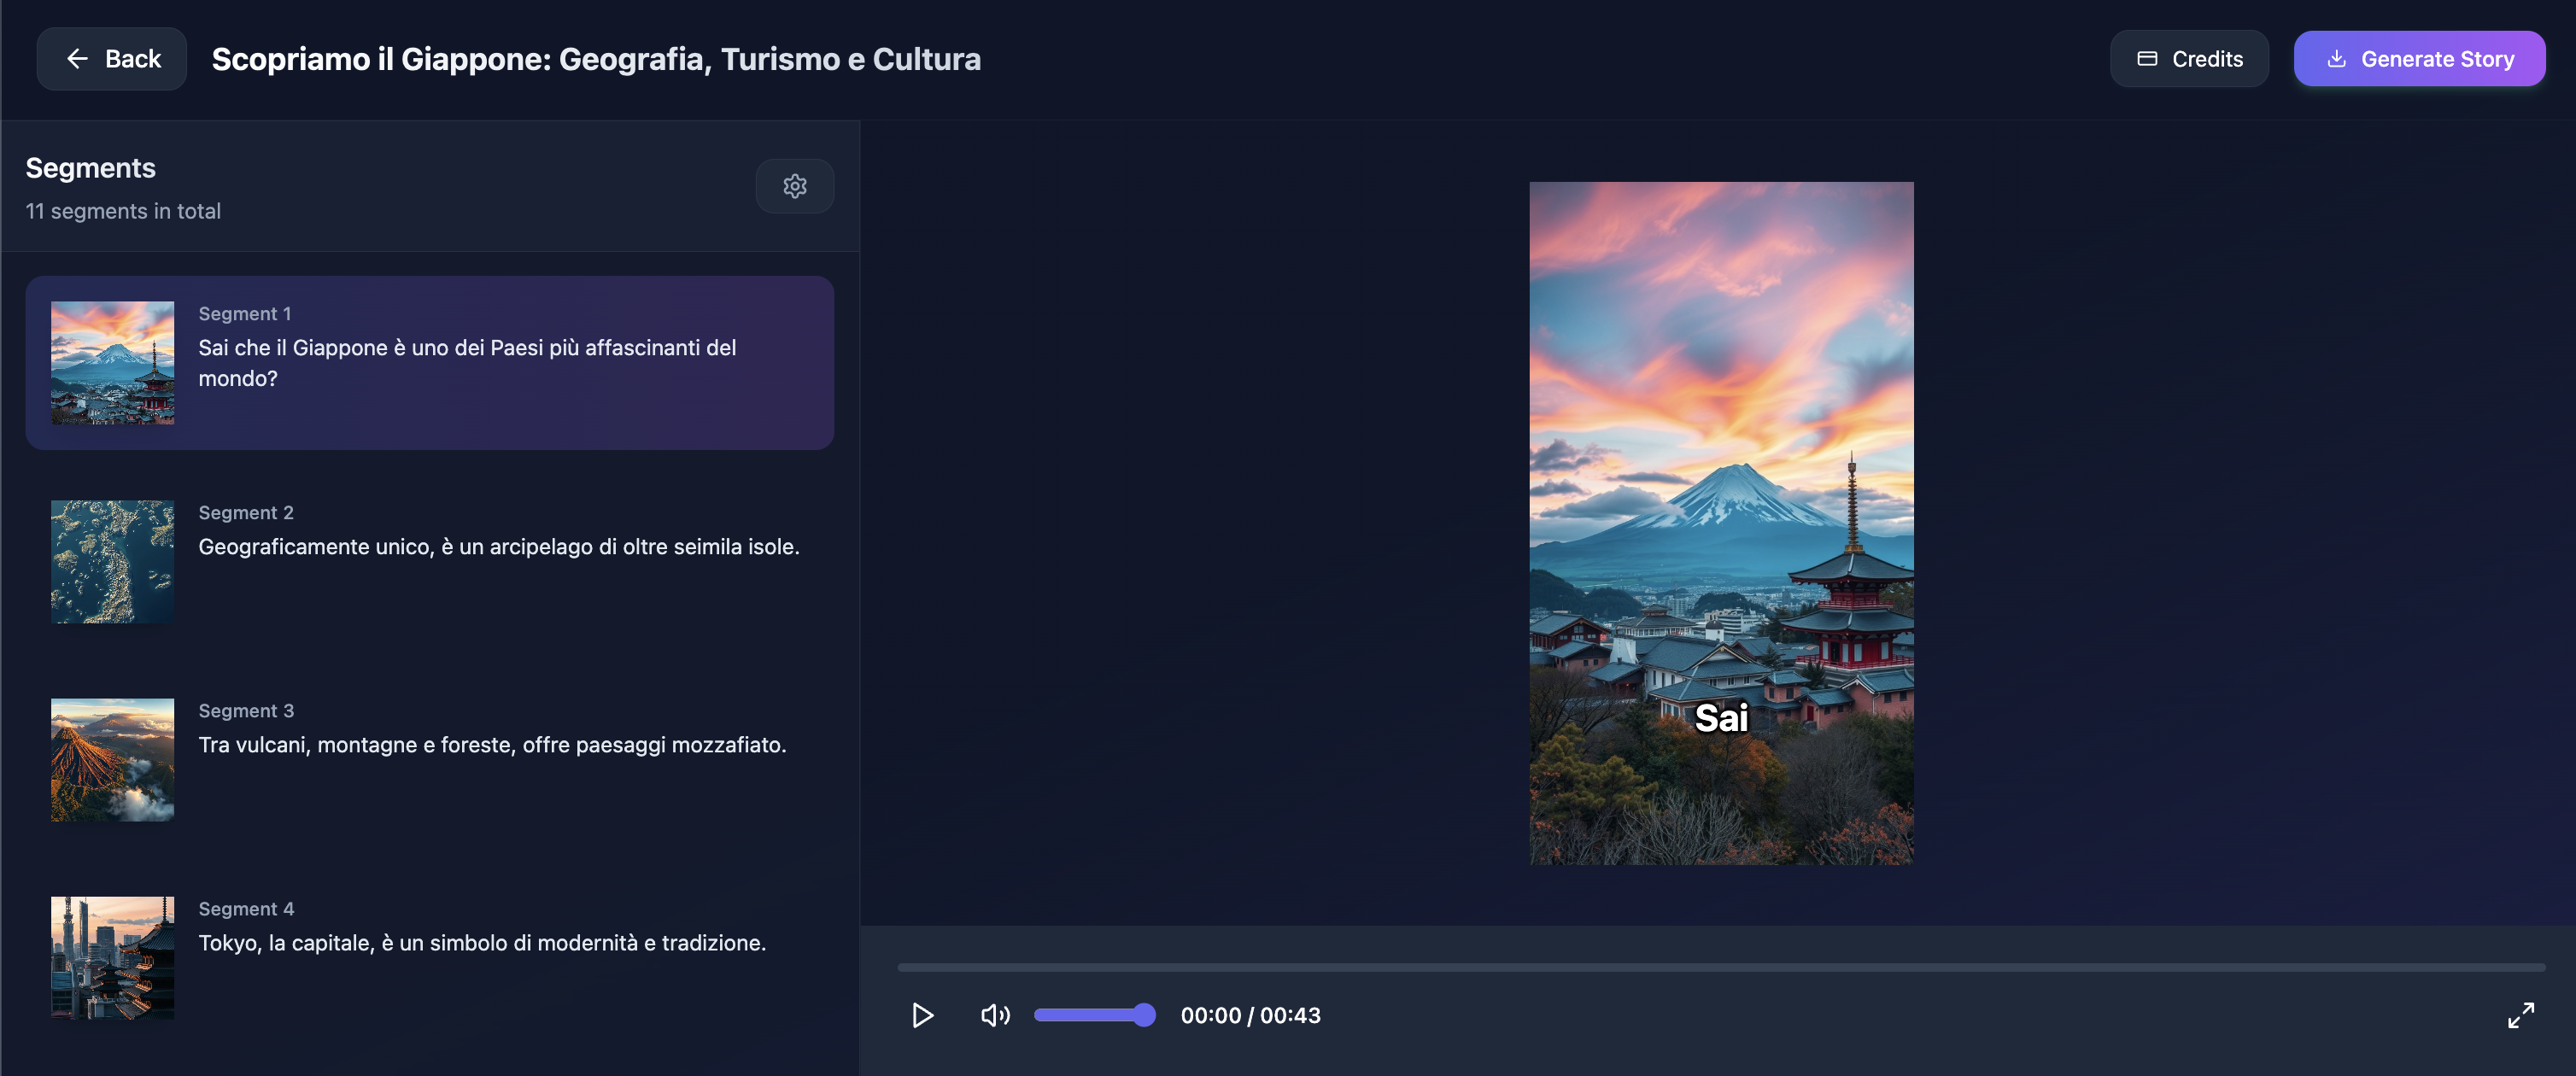The height and width of the screenshot is (1076, 2576).
Task: Click Segment 4 Tokyo skyline thumbnail
Action: click(112, 957)
